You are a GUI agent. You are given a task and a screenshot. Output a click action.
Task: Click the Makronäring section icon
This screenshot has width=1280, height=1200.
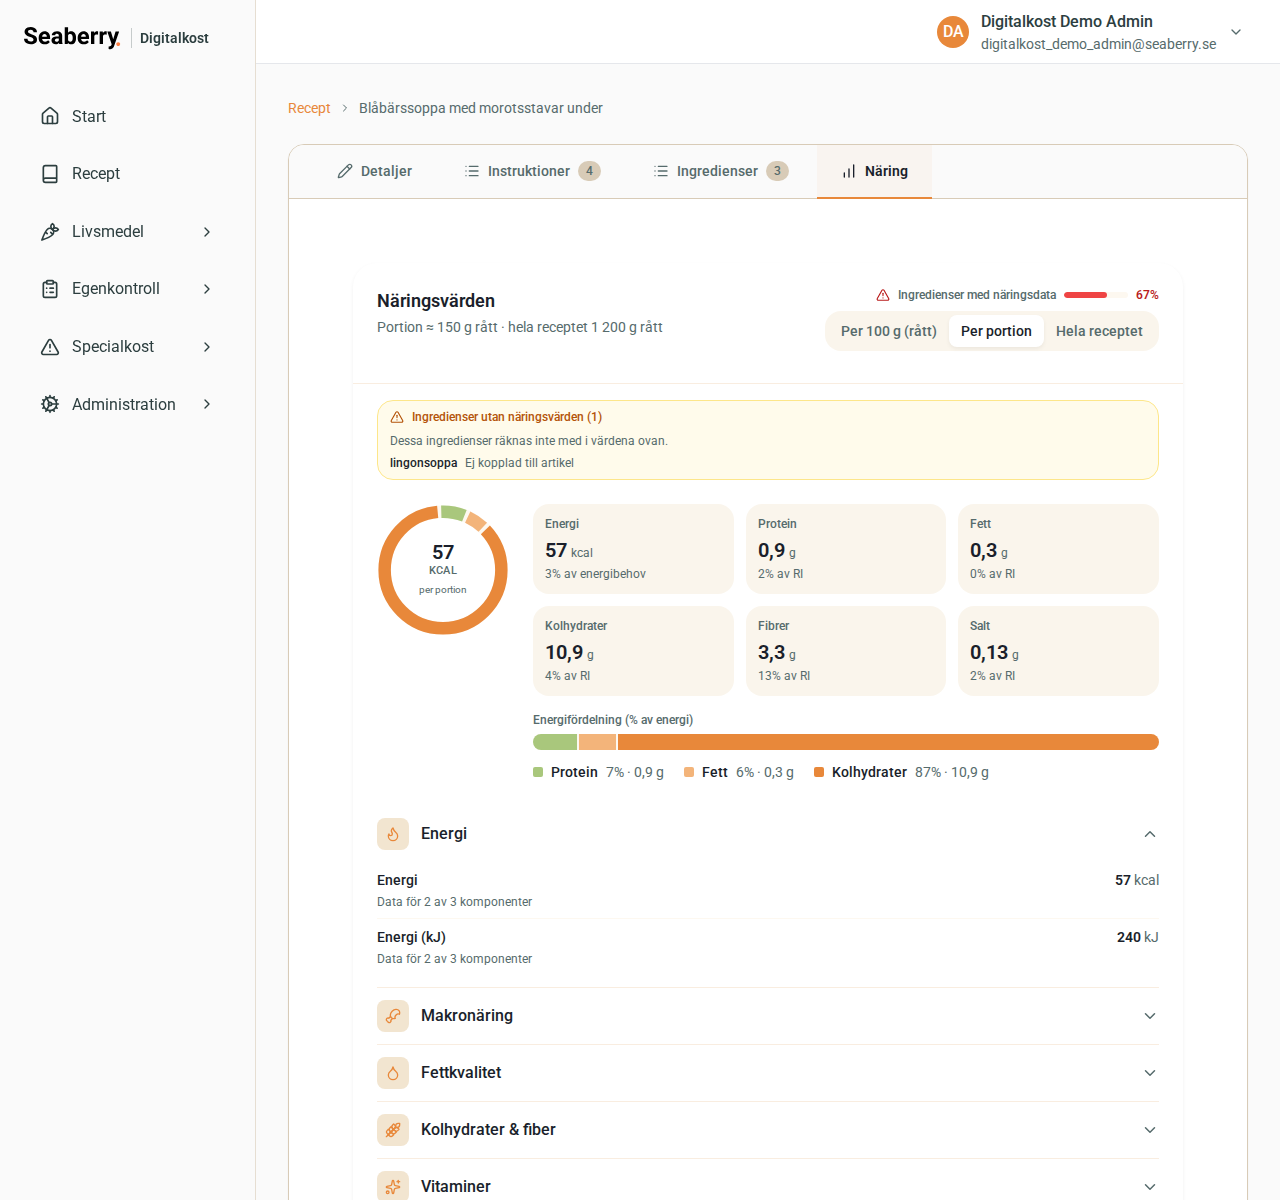393,1016
